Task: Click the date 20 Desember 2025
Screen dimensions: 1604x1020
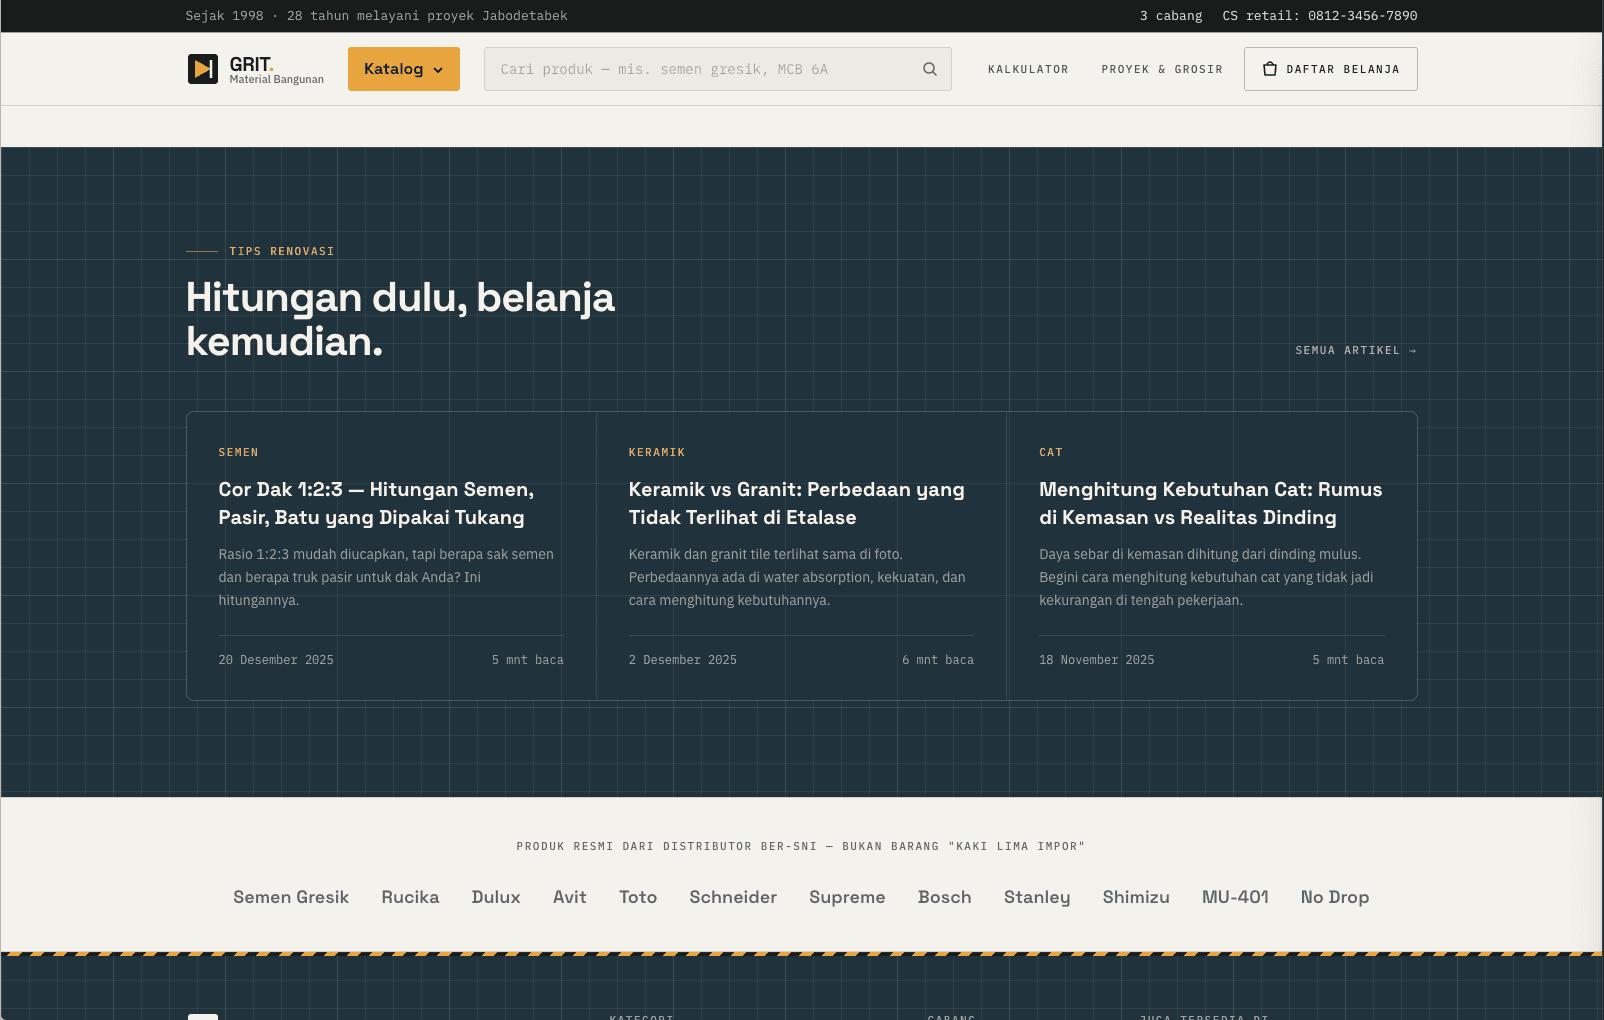Action: click(276, 660)
